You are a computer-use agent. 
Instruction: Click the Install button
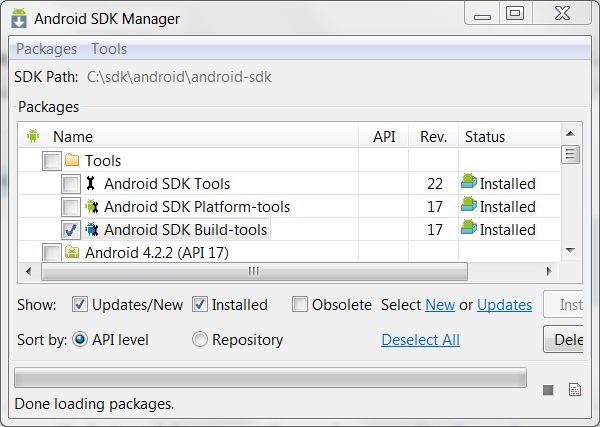(x=563, y=304)
